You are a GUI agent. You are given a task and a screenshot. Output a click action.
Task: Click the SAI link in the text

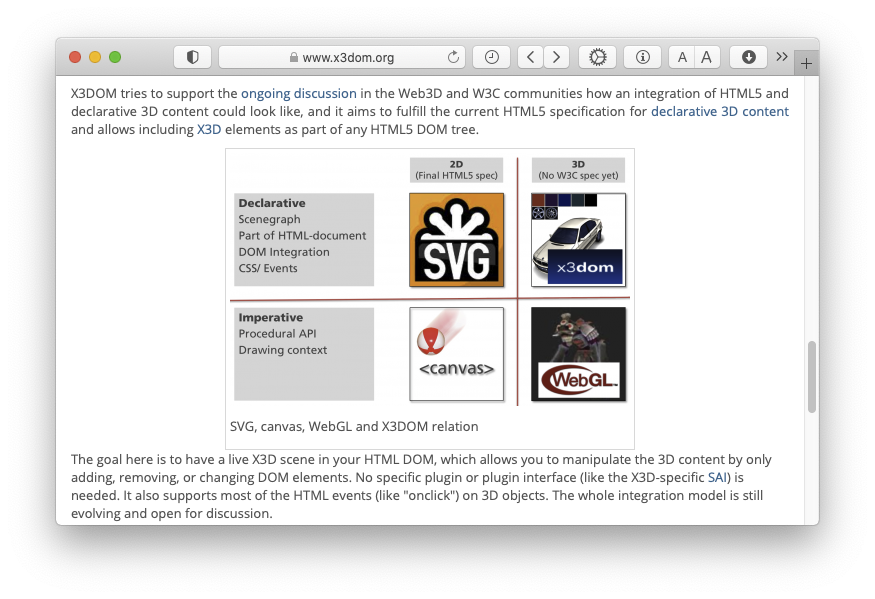(x=718, y=478)
